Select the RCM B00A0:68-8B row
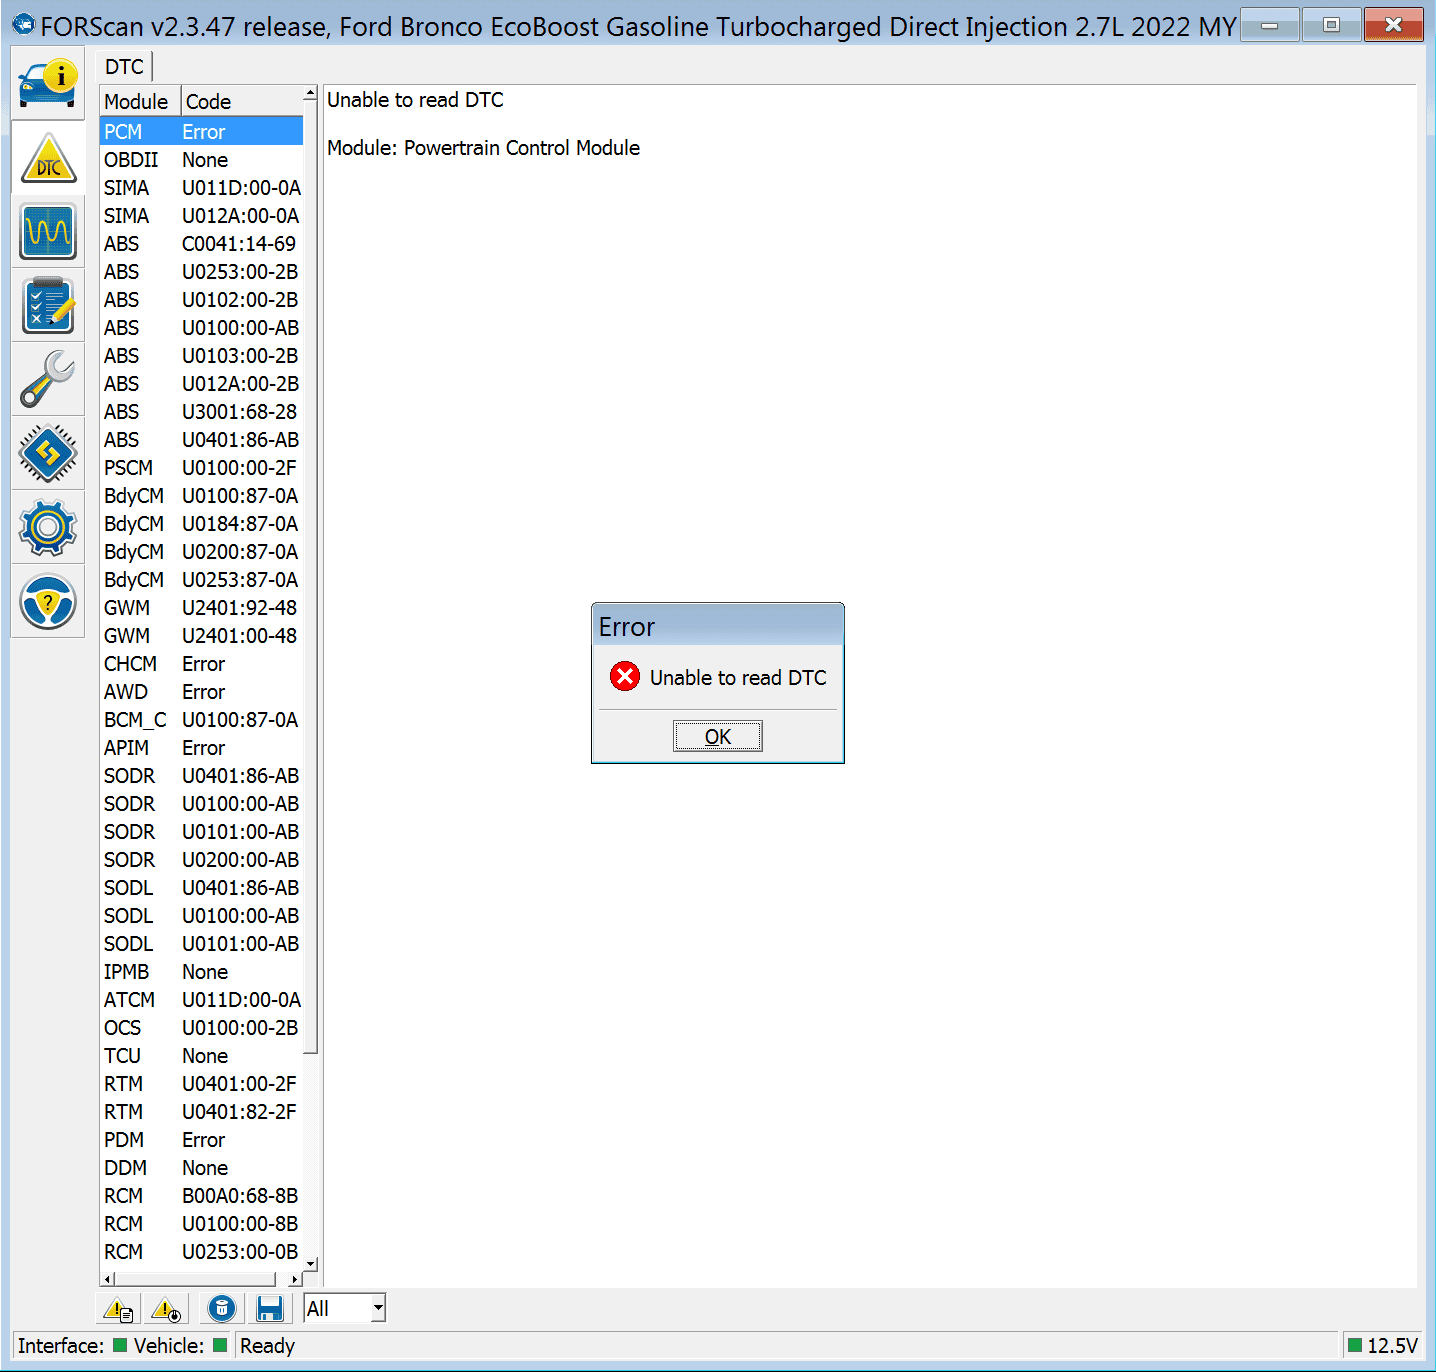 pyautogui.click(x=201, y=1196)
